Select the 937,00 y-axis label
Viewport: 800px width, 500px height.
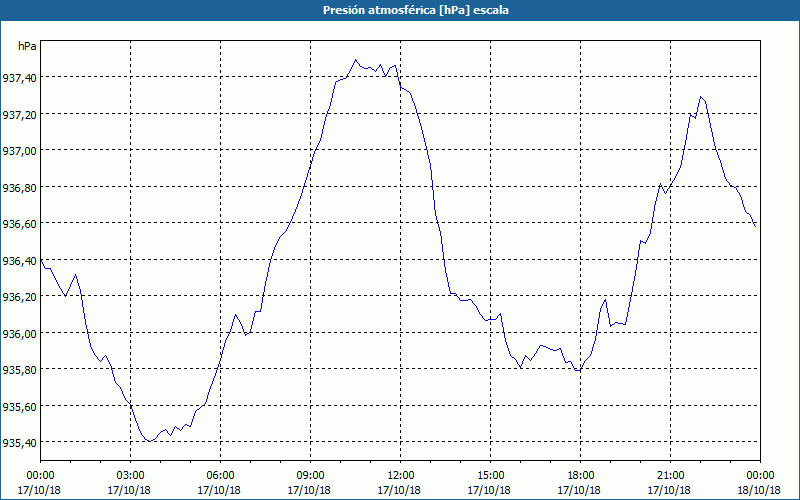(19, 151)
